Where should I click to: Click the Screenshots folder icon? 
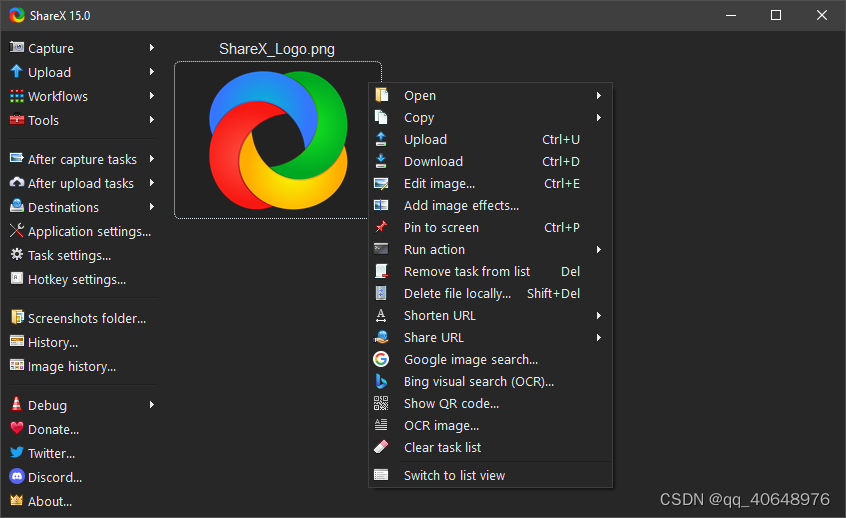(17, 317)
